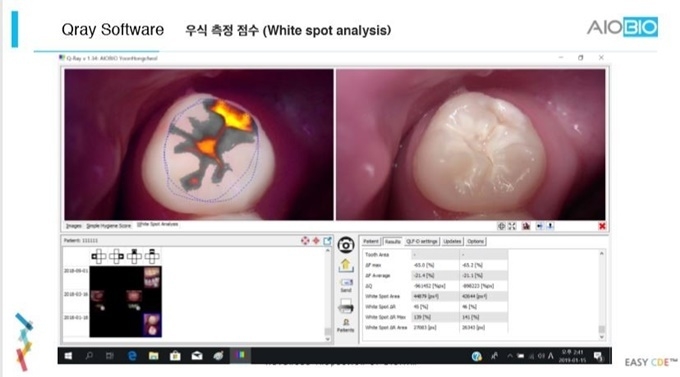Click the red X under right image
This screenshot has width=680, height=377.
click(602, 226)
